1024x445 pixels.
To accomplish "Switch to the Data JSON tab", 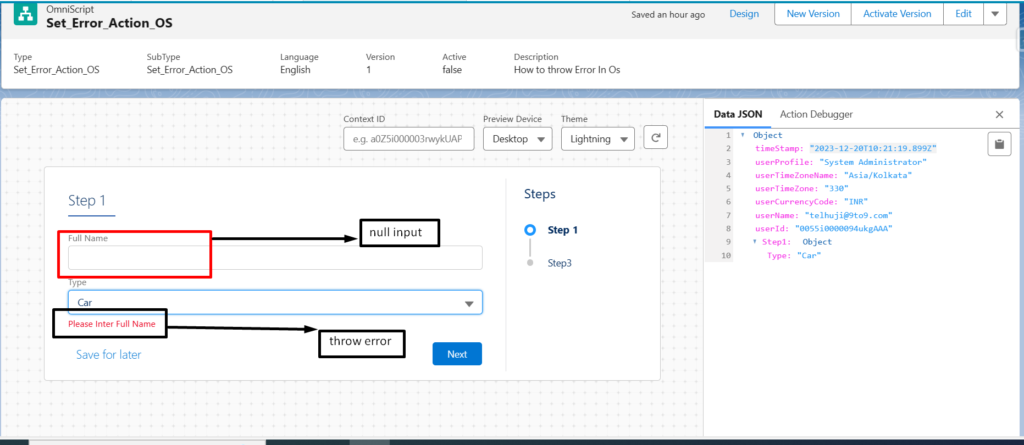I will click(x=737, y=114).
